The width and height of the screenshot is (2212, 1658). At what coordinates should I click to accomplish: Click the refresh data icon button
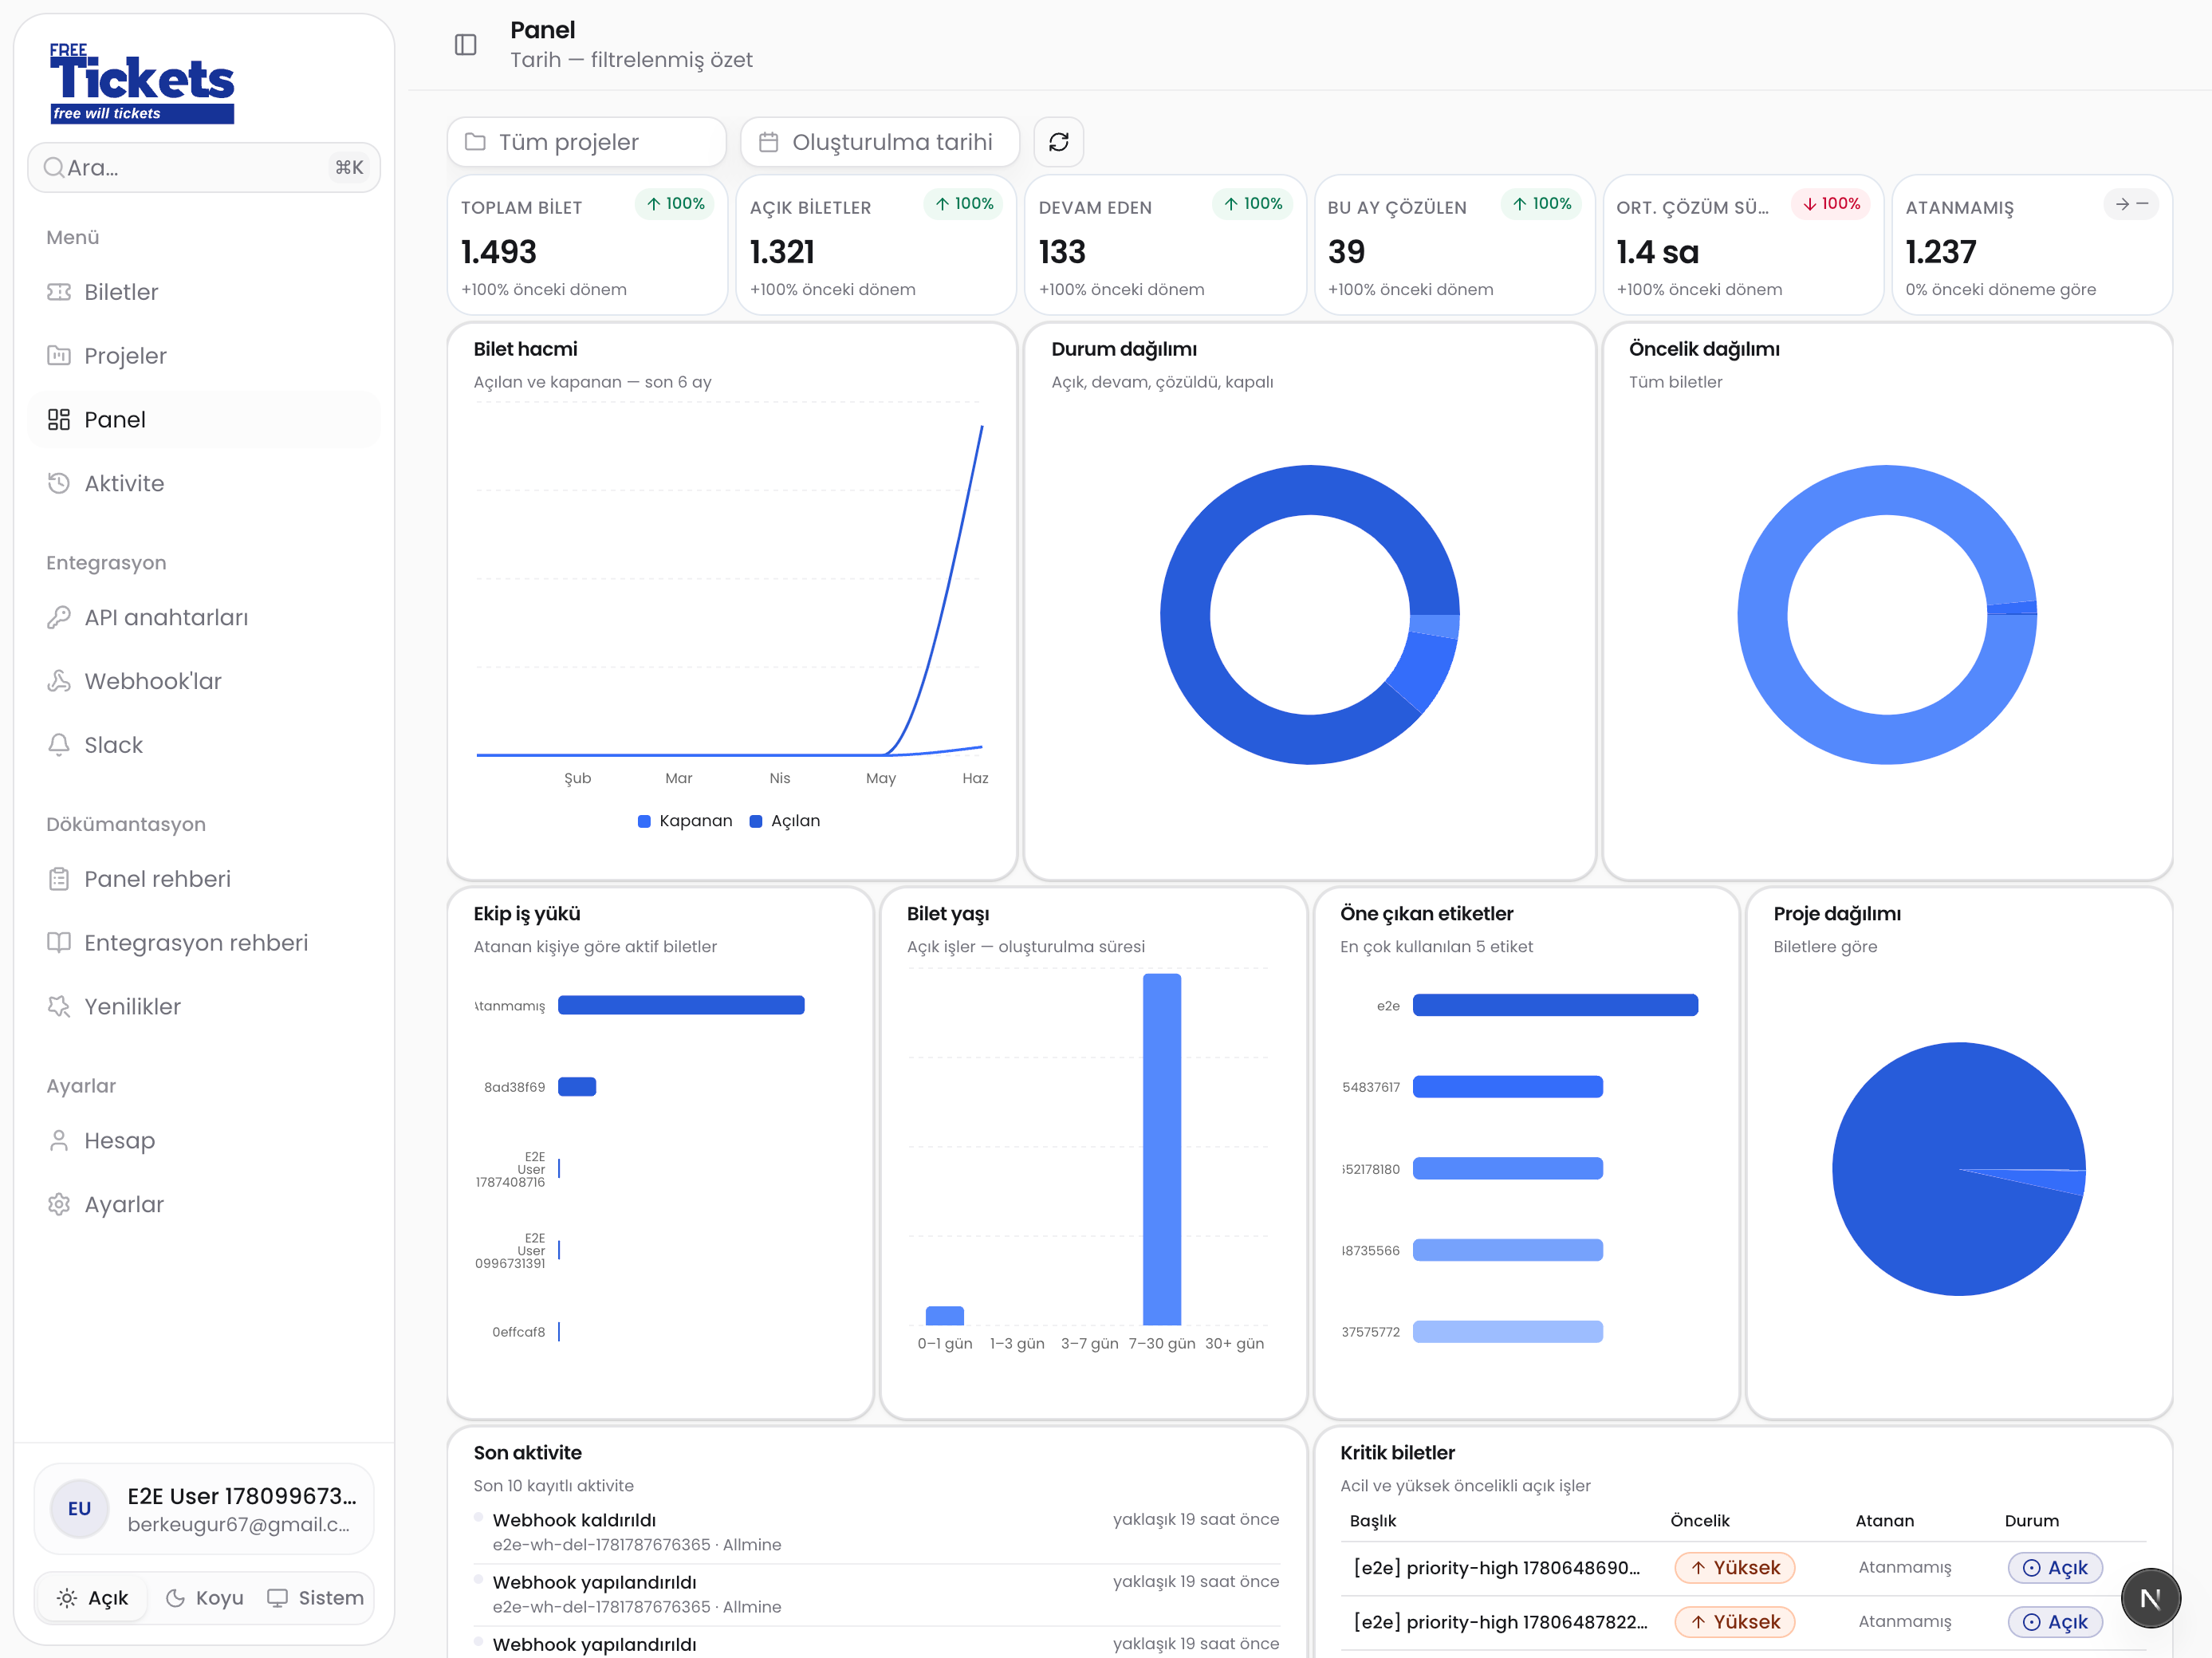1058,142
